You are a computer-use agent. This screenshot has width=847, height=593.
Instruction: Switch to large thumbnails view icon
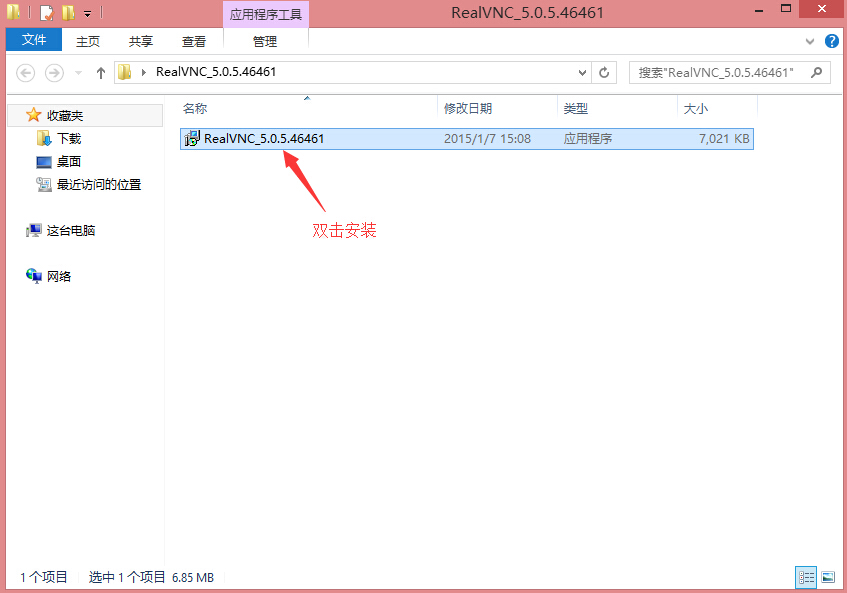pyautogui.click(x=828, y=577)
